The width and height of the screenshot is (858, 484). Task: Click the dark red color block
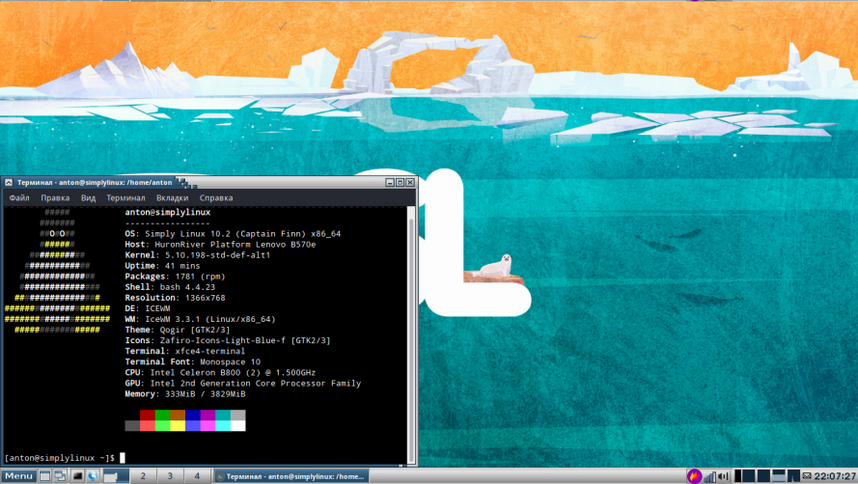click(147, 415)
